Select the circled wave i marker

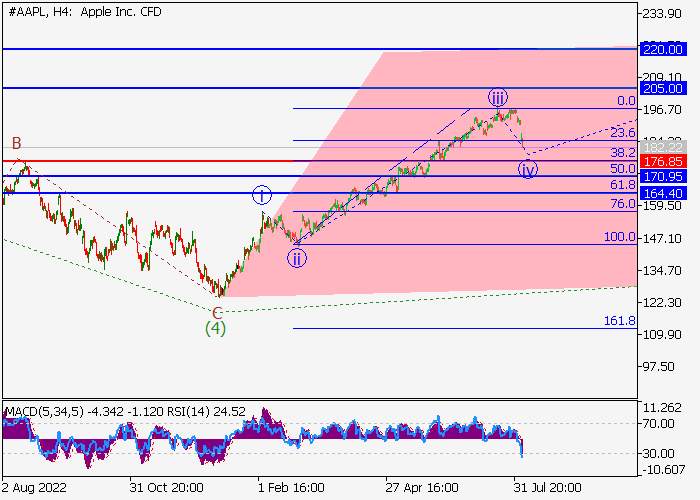[262, 195]
